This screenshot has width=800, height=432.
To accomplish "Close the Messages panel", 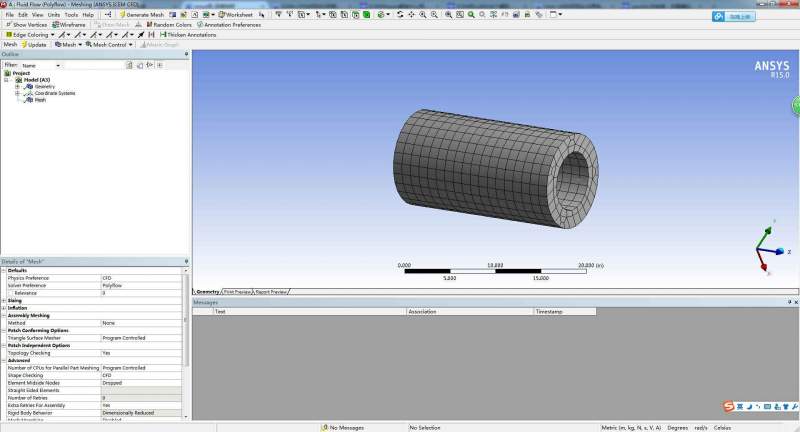I will click(796, 302).
